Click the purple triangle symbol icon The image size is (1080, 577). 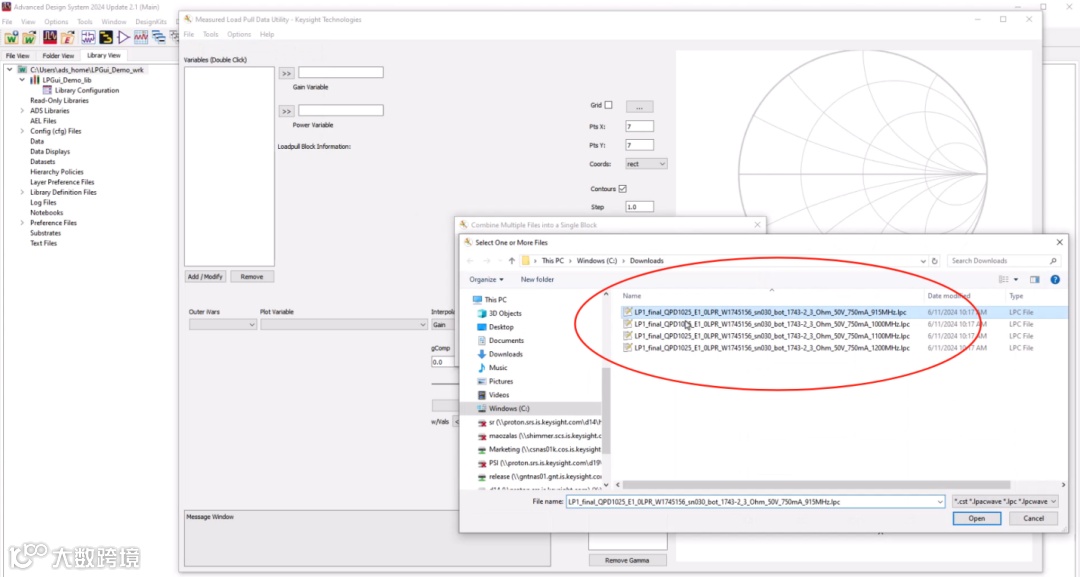tap(123, 36)
